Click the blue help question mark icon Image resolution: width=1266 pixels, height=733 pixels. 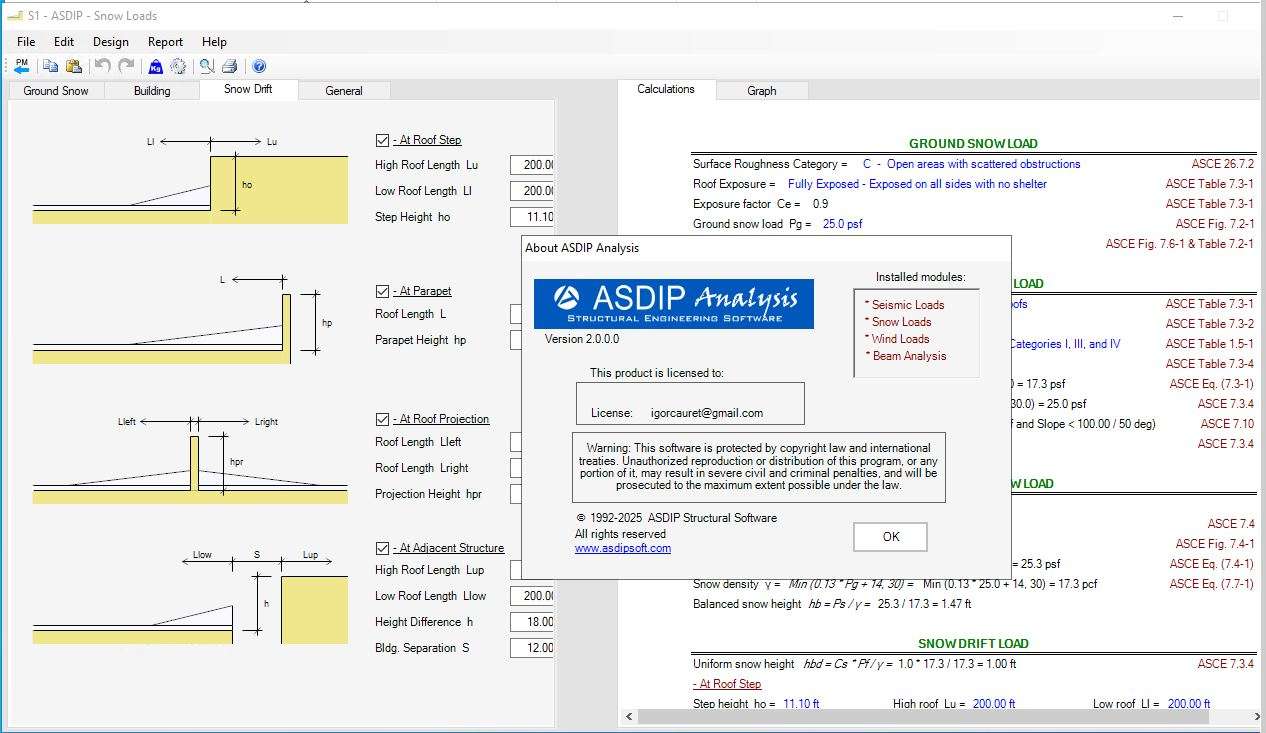[259, 66]
